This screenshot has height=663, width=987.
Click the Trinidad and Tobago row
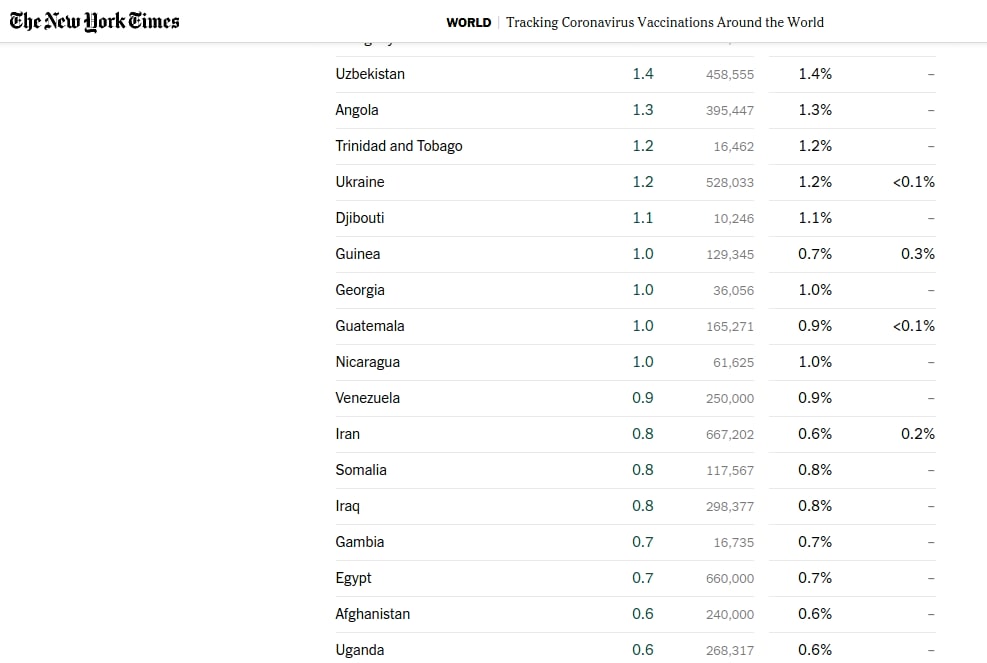(635, 146)
